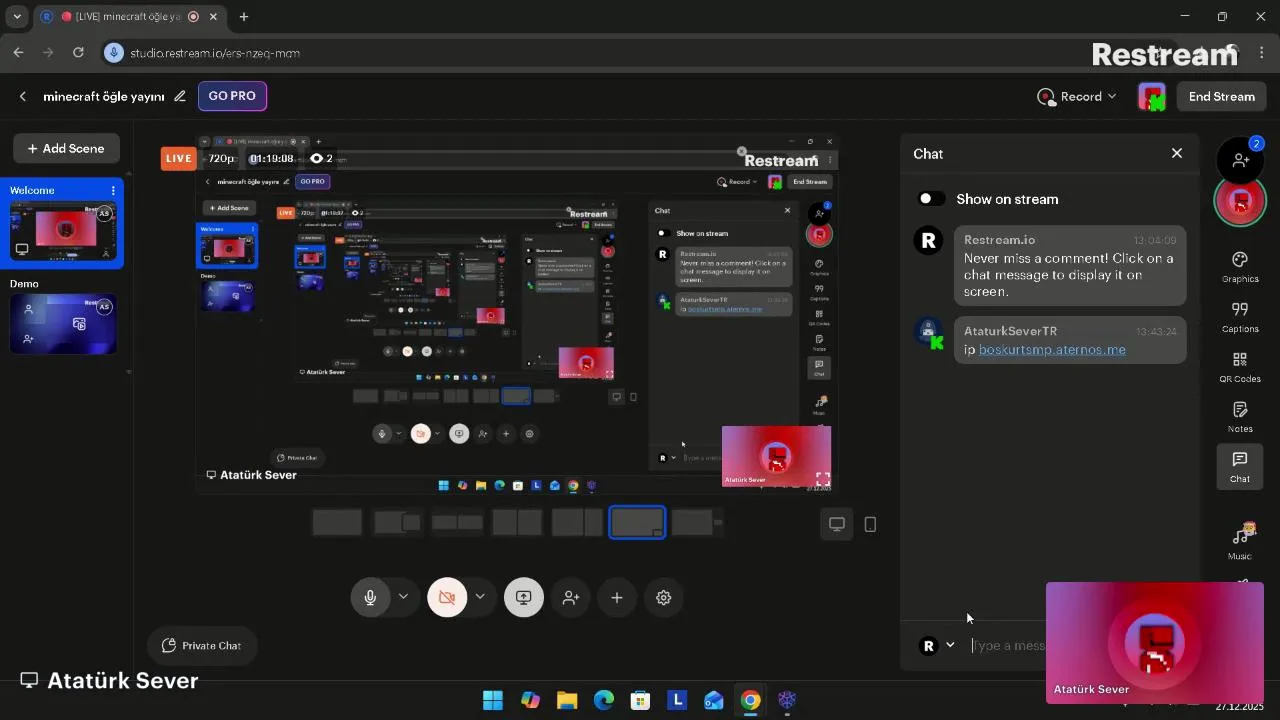The height and width of the screenshot is (720, 1280).
Task: Select the AtaturkSeverTR chat message
Action: coord(1070,340)
